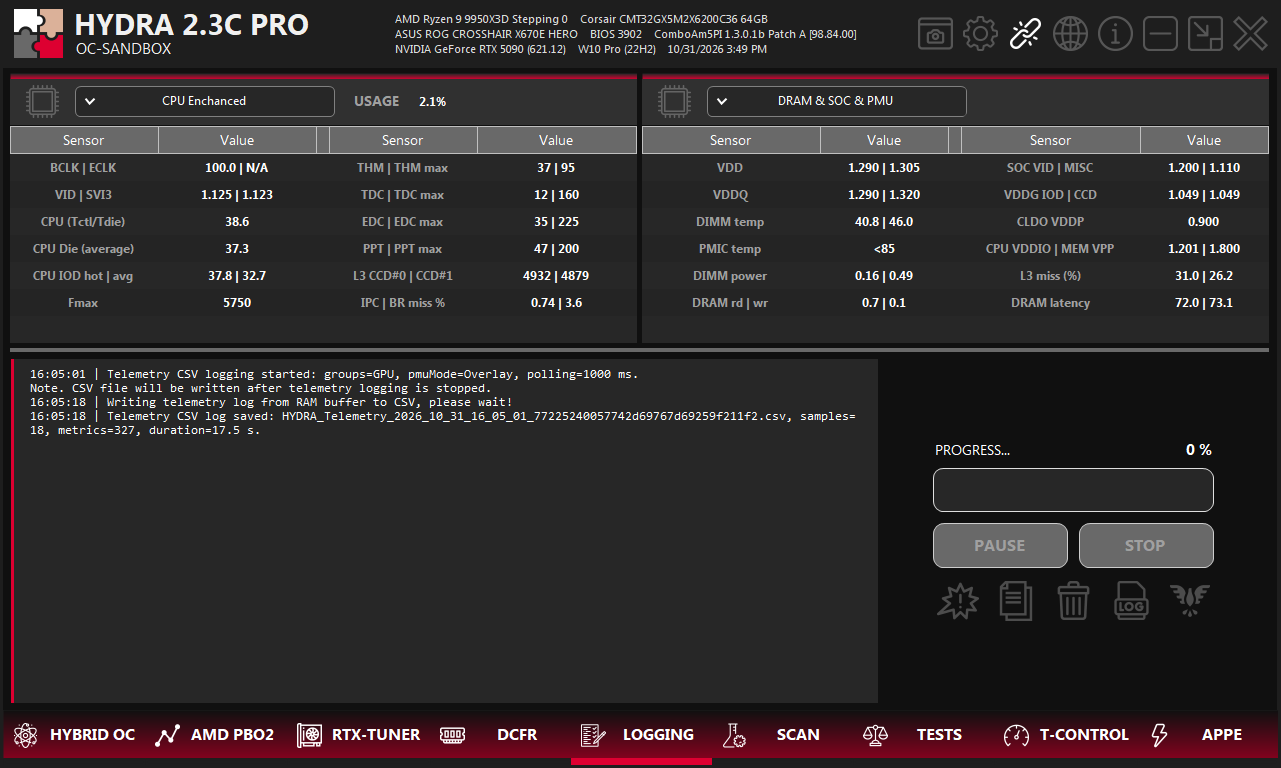Click inside the telemetry log output area
The image size is (1281, 768).
click(x=445, y=531)
